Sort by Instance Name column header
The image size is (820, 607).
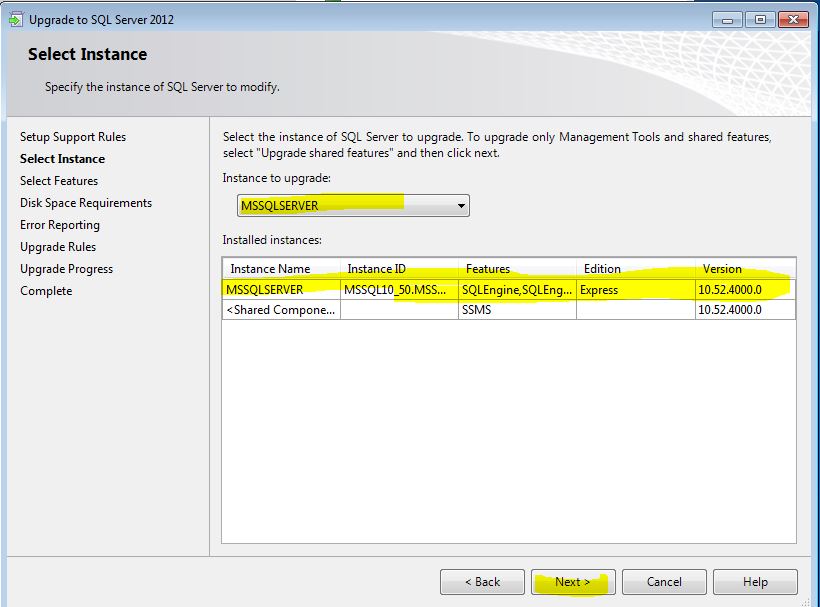281,269
